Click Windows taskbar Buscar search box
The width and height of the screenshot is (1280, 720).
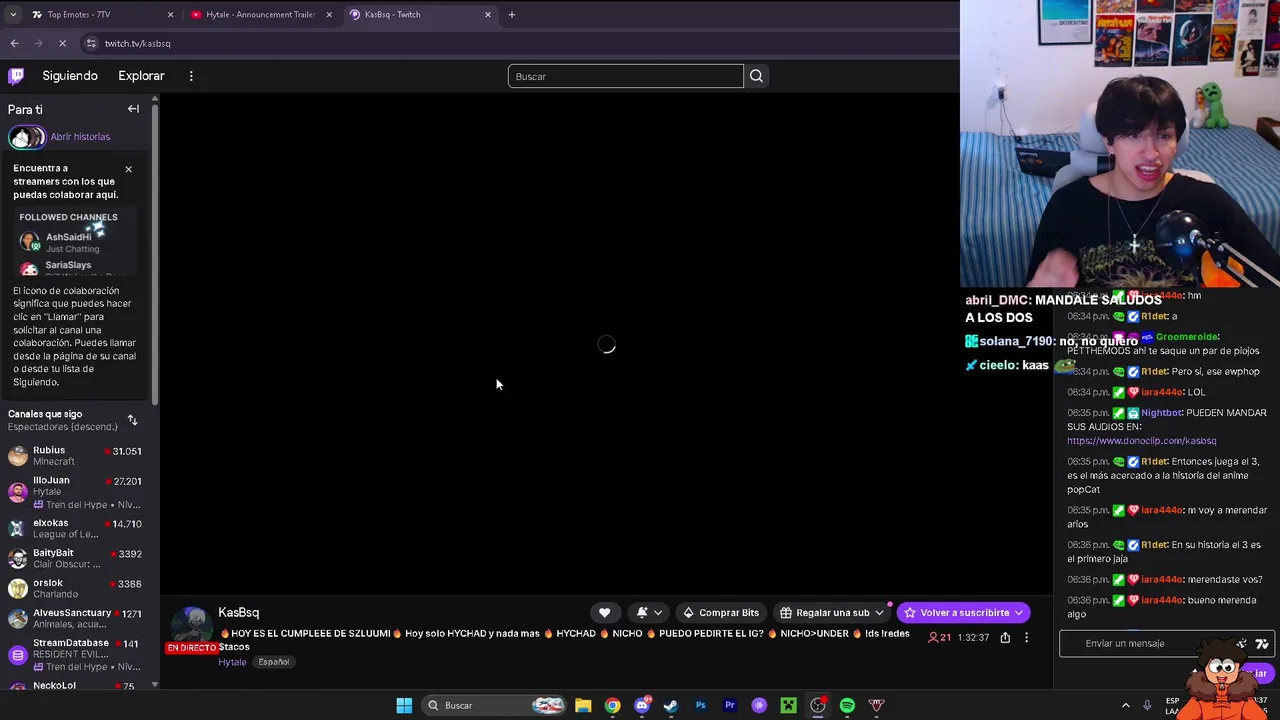point(495,705)
